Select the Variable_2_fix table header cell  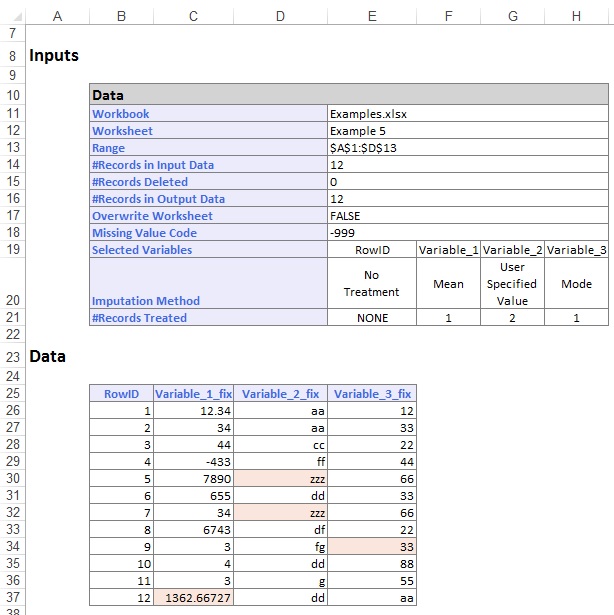[280, 393]
